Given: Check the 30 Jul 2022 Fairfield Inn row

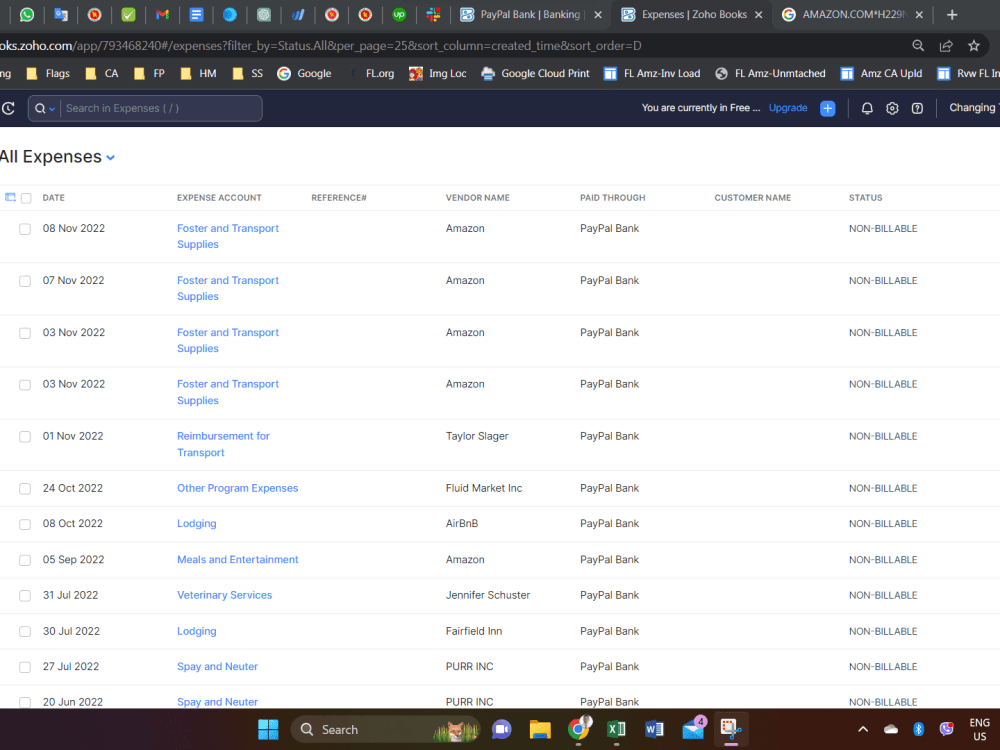Looking at the screenshot, I should [x=25, y=631].
